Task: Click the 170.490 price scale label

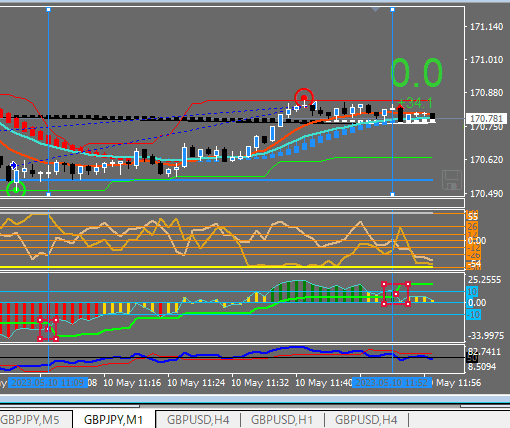Action: [x=486, y=194]
